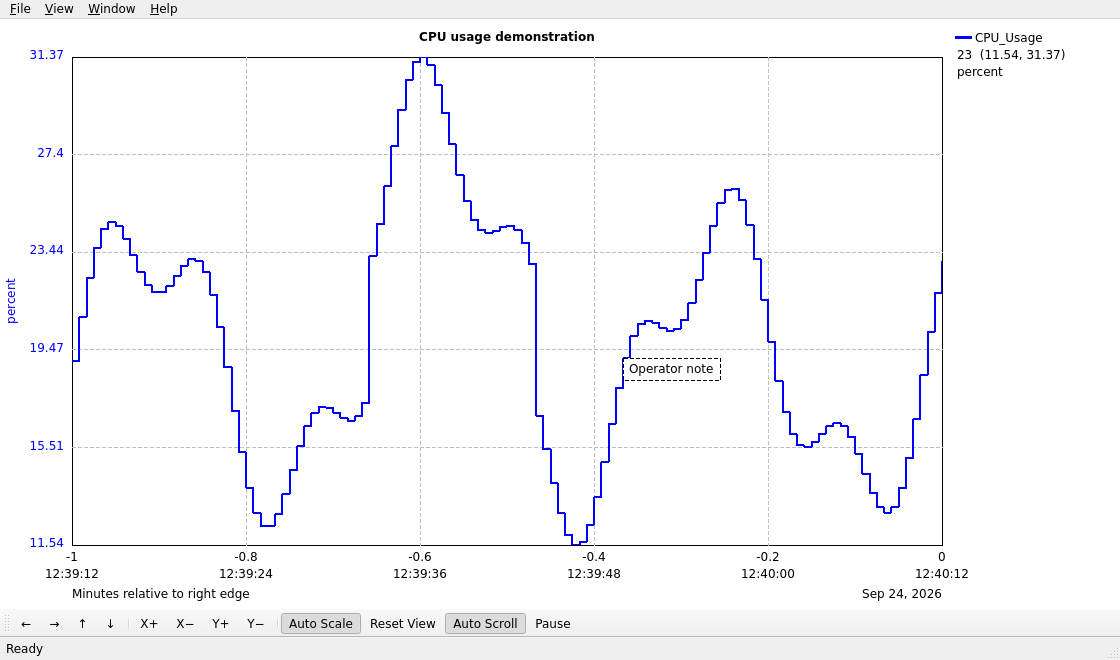Open the View menu
1120x660 pixels.
point(59,9)
